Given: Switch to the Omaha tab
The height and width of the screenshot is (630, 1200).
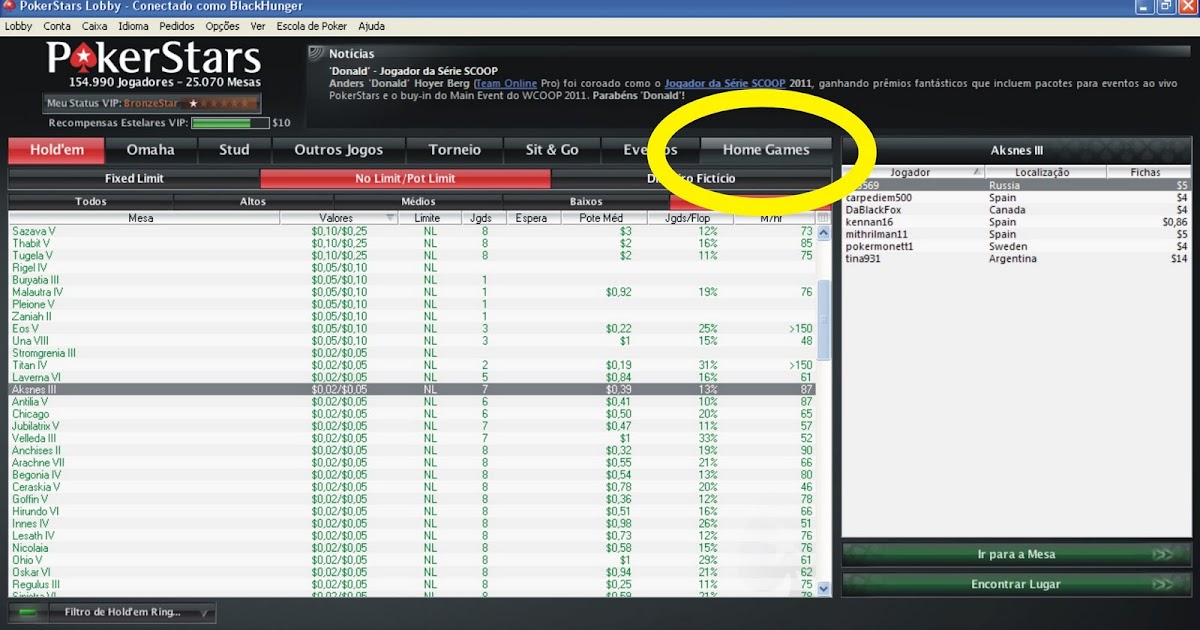Looking at the screenshot, I should (x=150, y=150).
